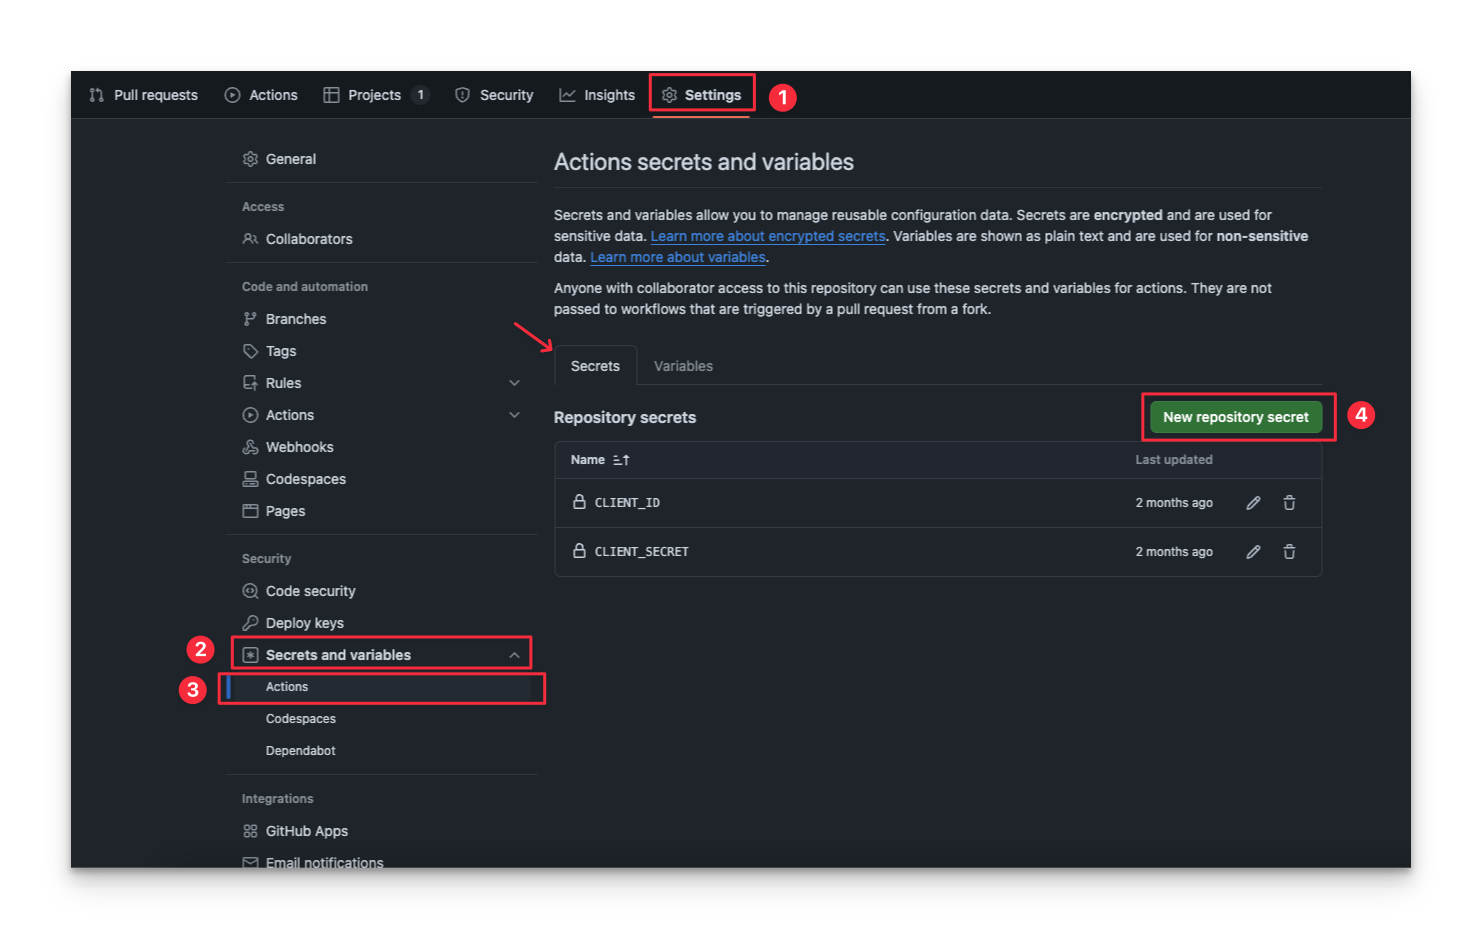Click the trash delete icon for CLIENT_ID
Screen dimensions: 1482x939
click(x=1289, y=503)
